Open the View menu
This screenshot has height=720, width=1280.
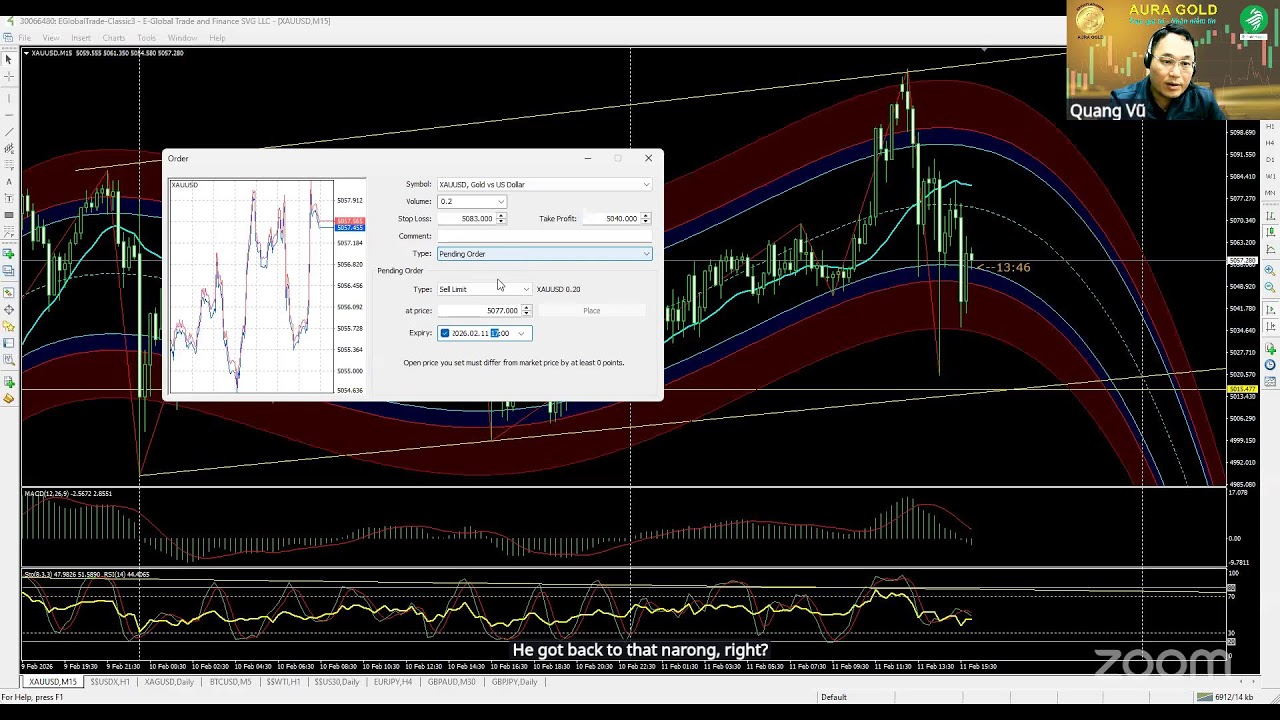coord(50,38)
